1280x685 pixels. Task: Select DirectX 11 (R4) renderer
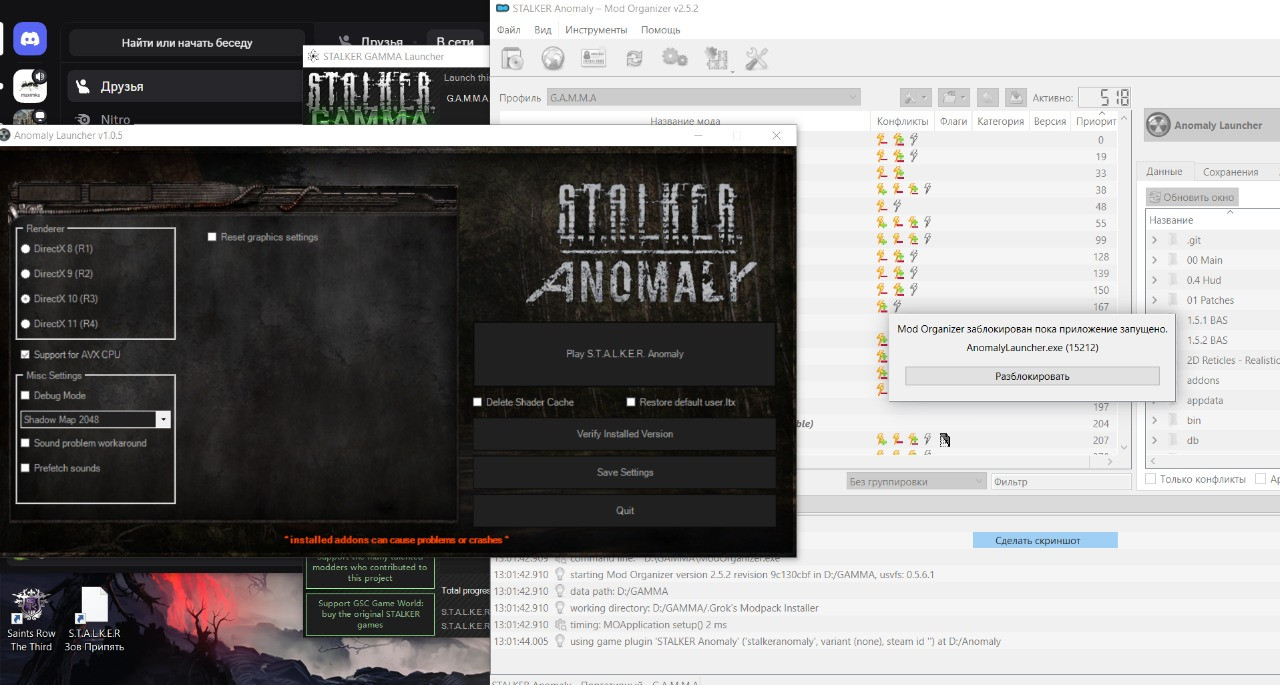click(26, 324)
